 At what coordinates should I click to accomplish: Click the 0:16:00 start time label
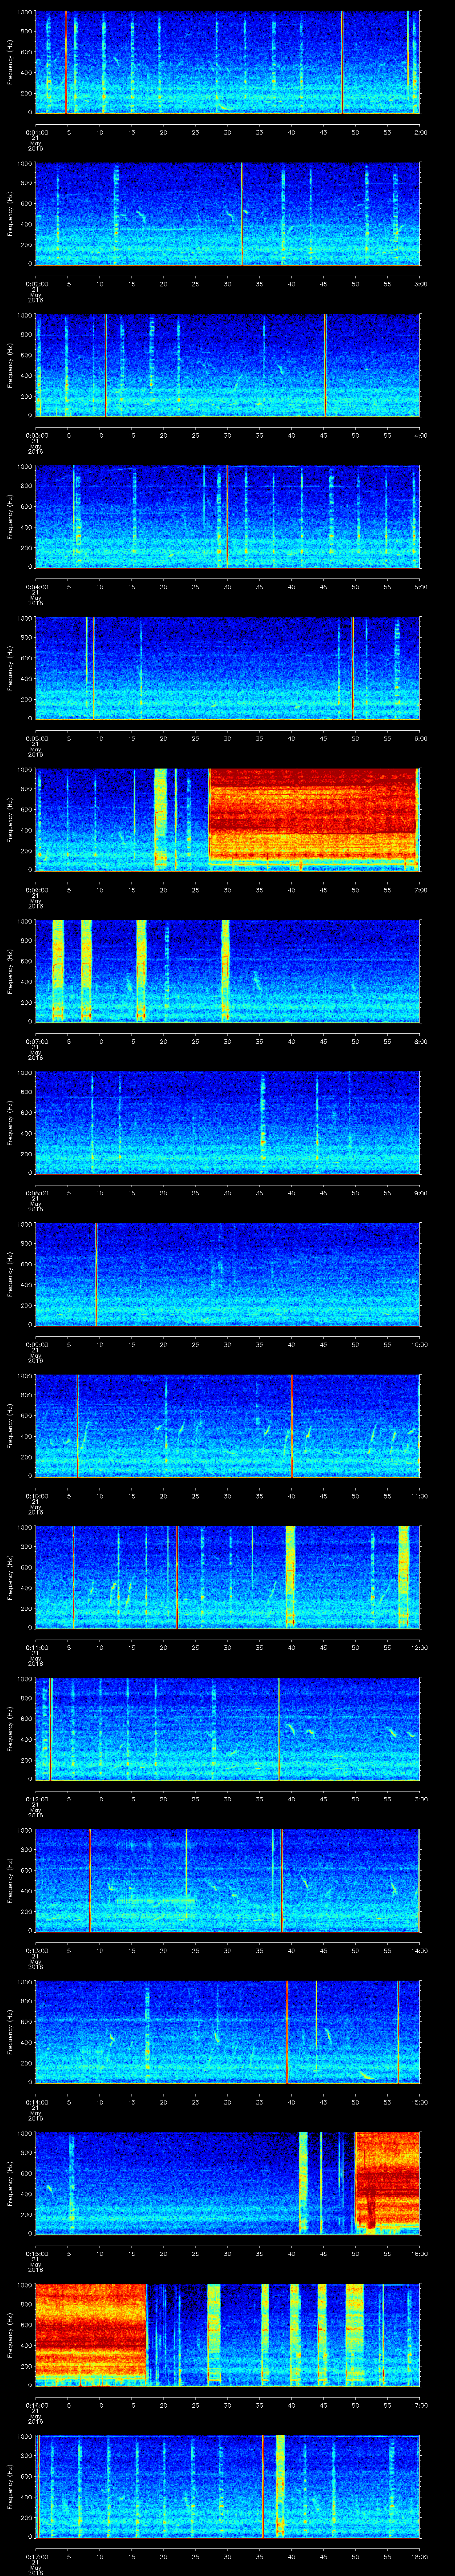tap(37, 2405)
